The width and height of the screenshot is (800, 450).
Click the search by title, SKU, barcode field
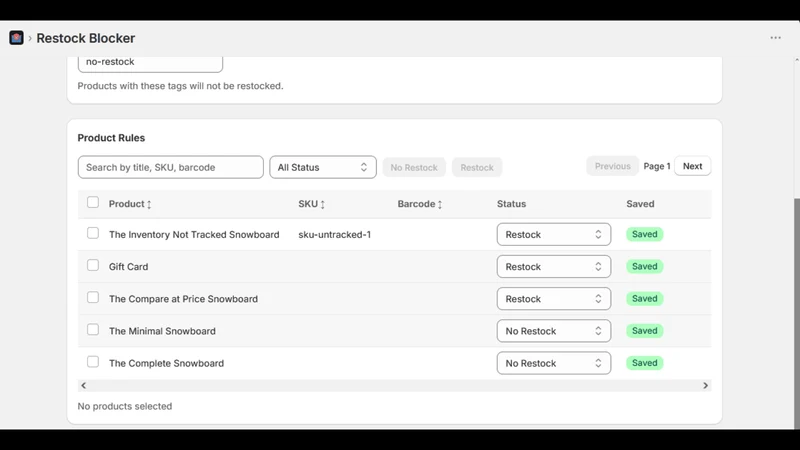tap(171, 167)
